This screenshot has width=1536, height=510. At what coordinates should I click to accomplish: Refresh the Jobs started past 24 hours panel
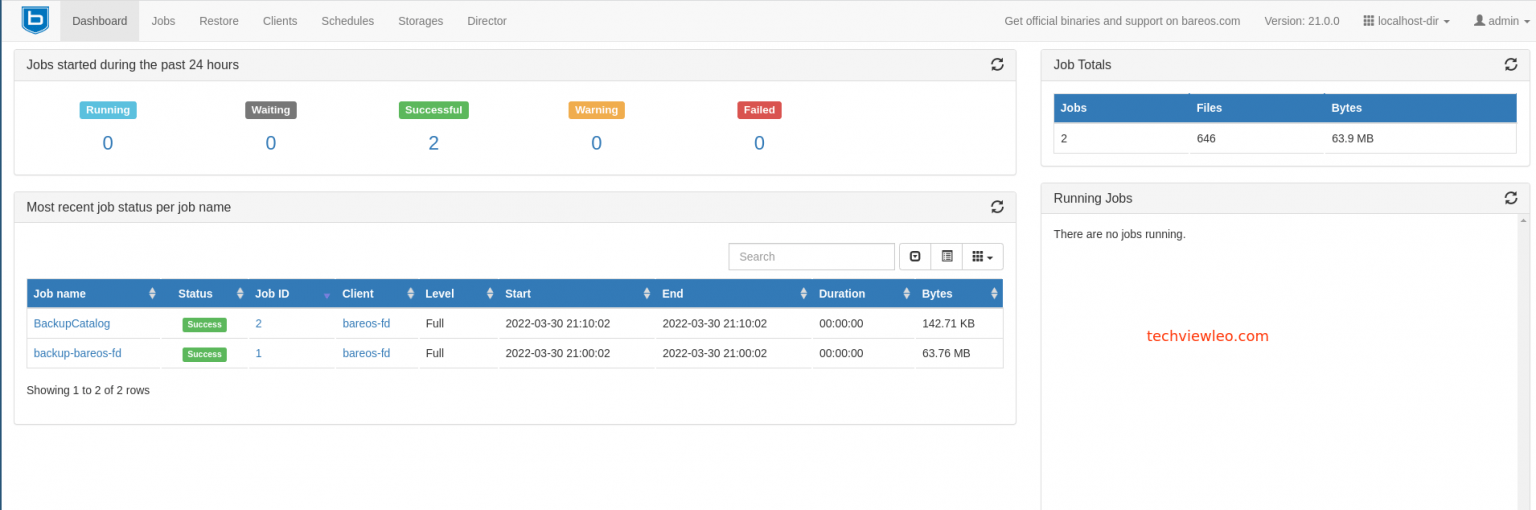point(997,64)
